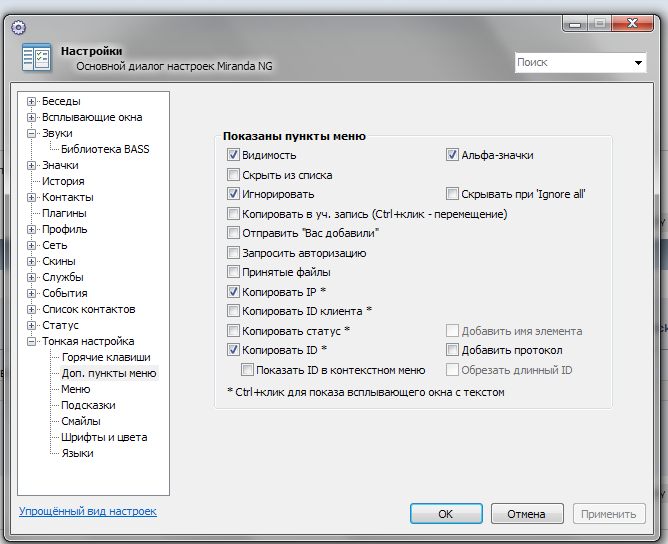Enable Запросить авторизацию checkbox

(x=233, y=253)
